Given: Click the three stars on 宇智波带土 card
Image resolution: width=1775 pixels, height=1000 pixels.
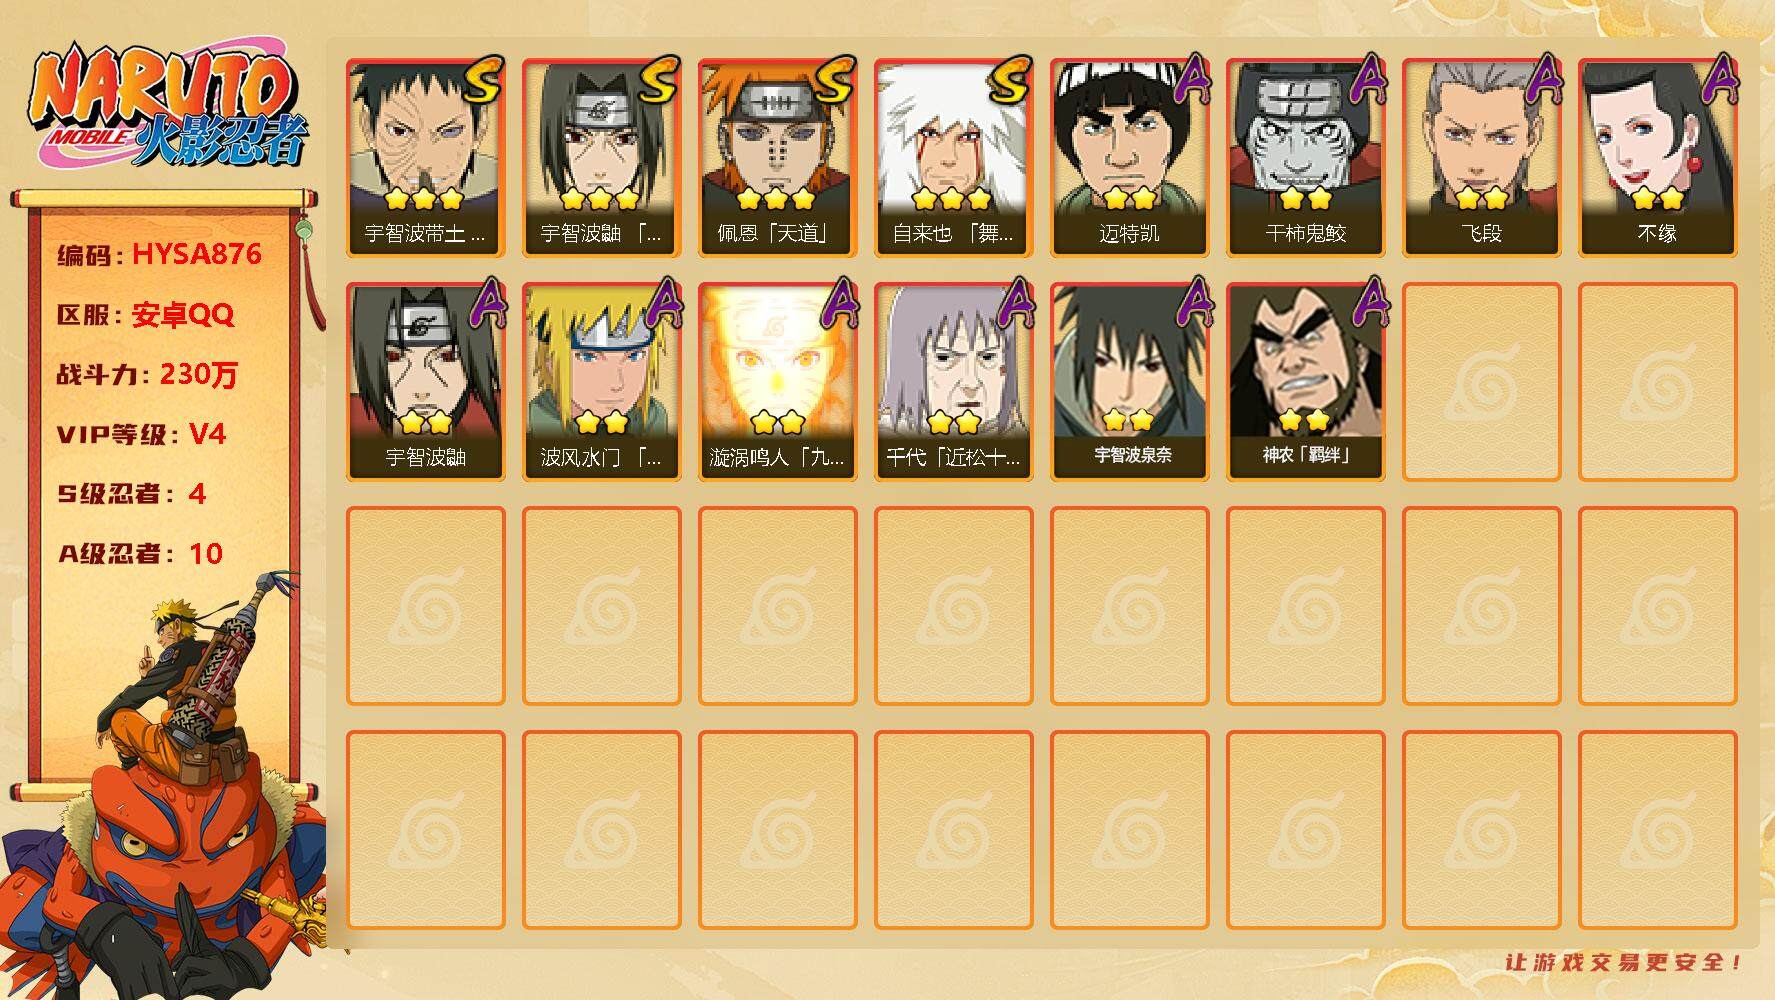Looking at the screenshot, I should (x=424, y=198).
